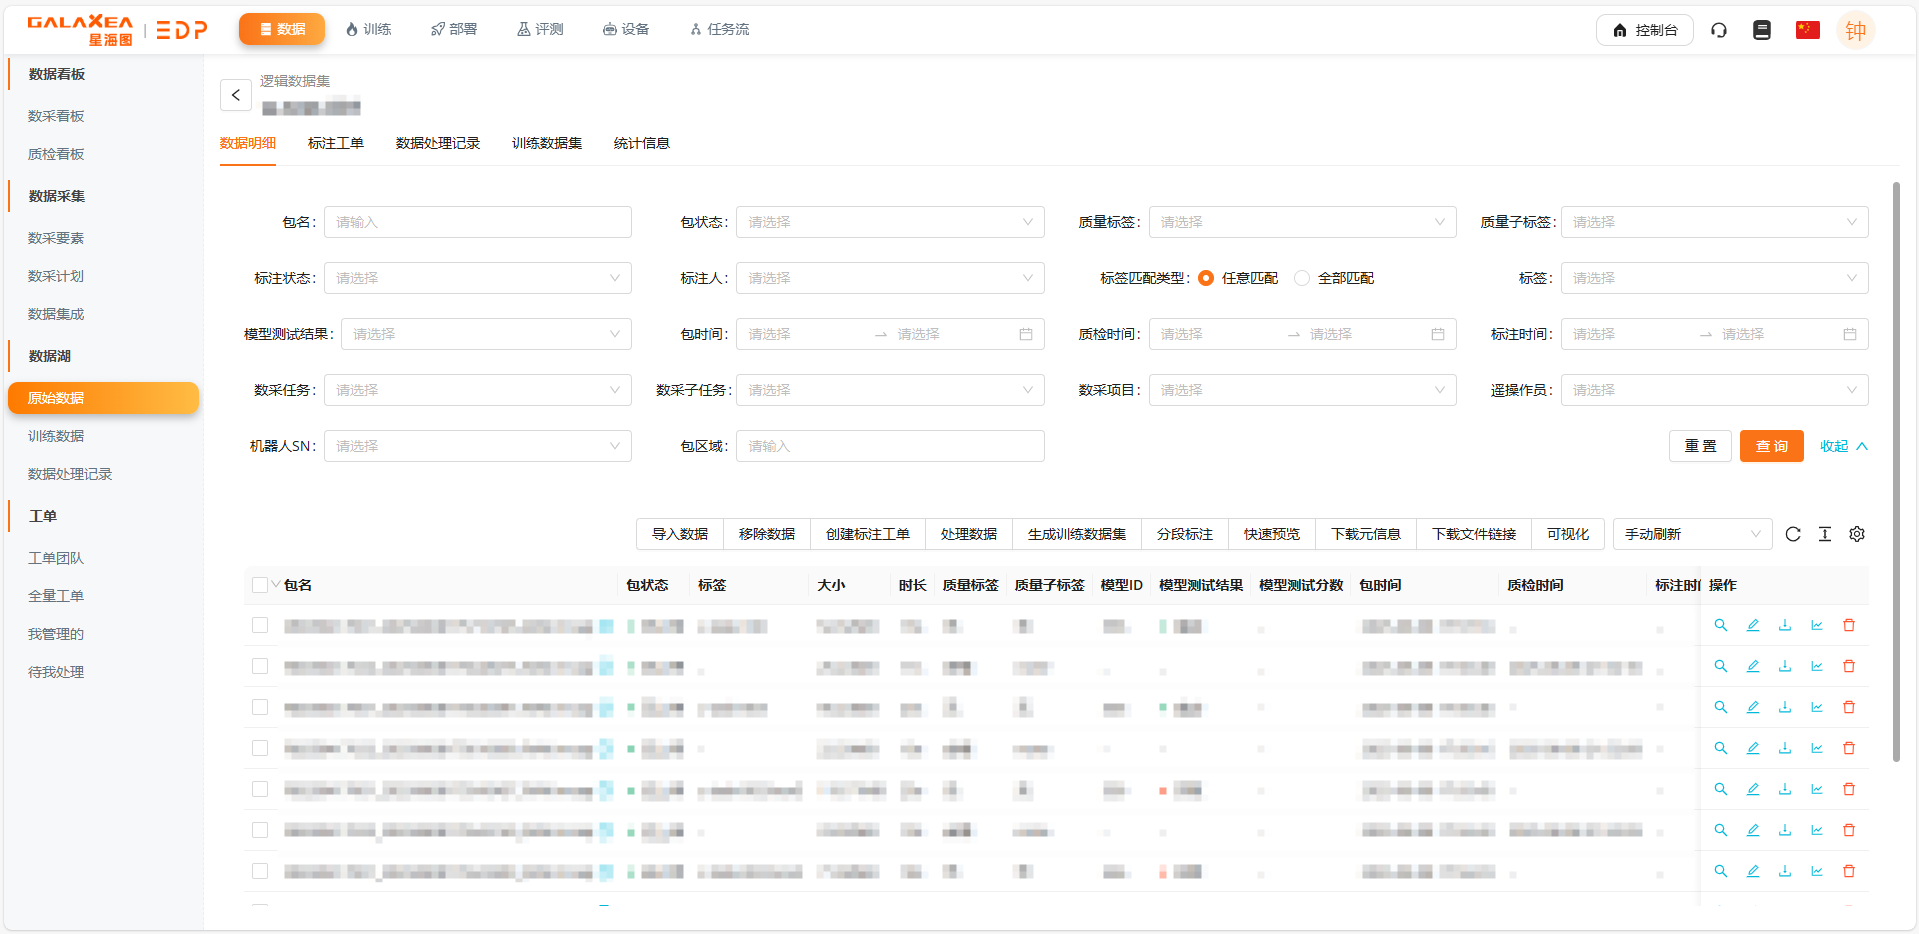Click the orange 查询 button

(x=1771, y=446)
